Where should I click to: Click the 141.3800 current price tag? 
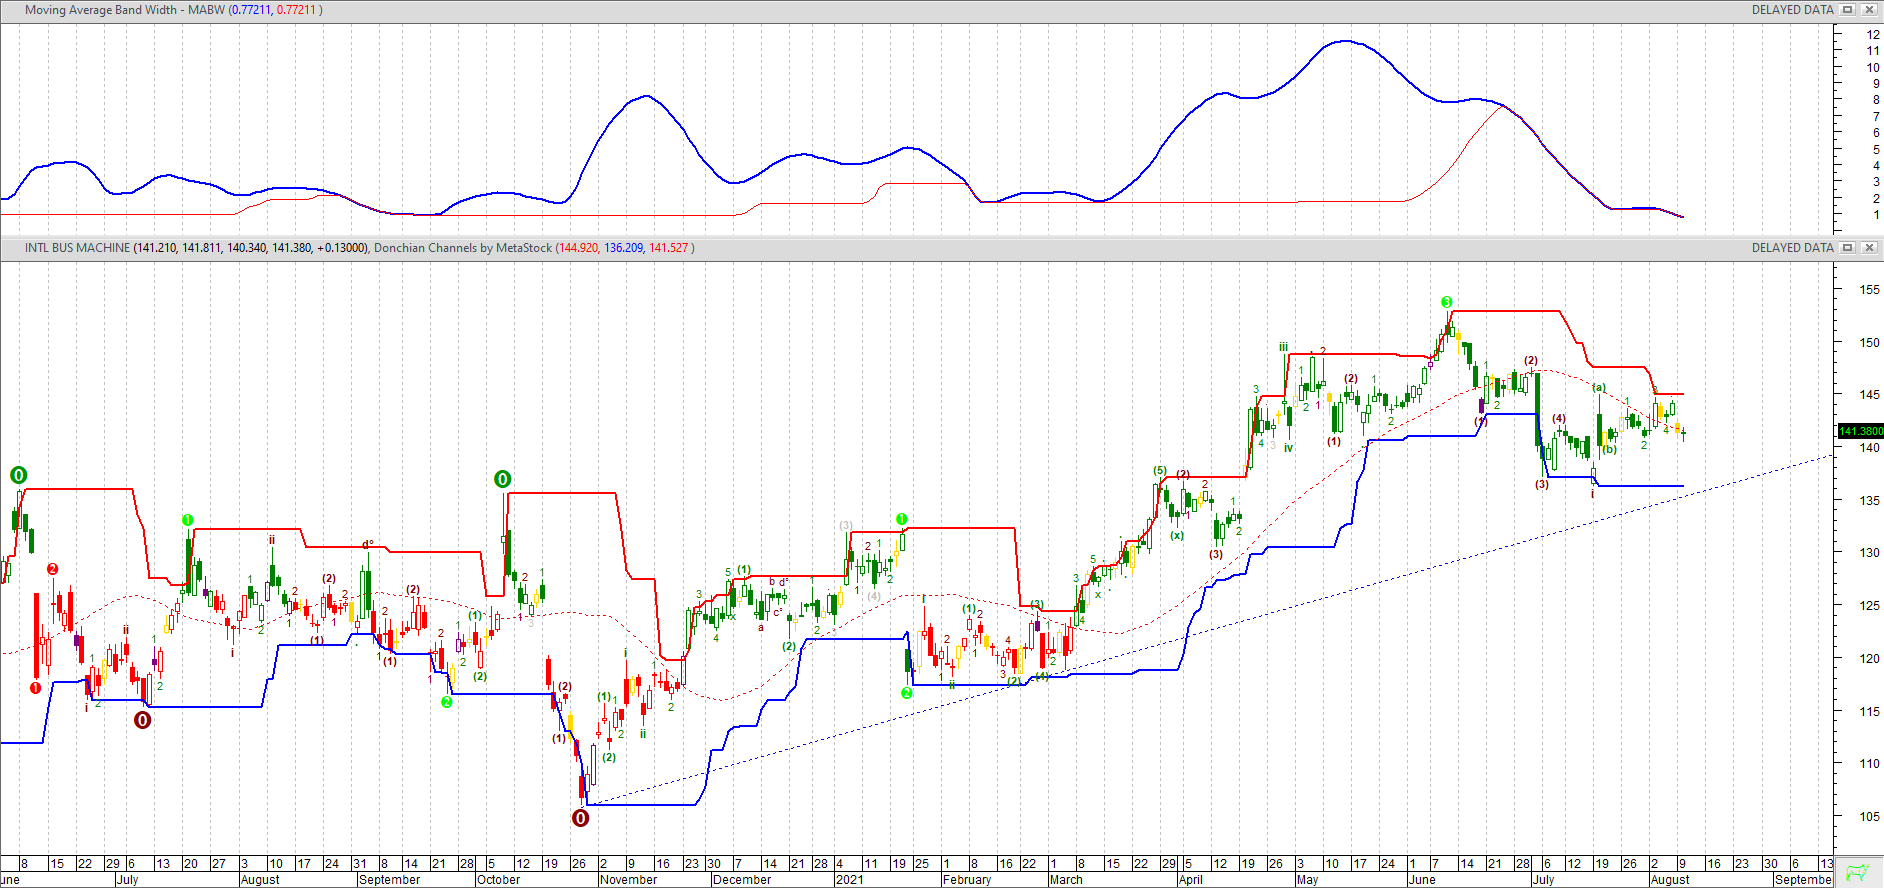1860,432
